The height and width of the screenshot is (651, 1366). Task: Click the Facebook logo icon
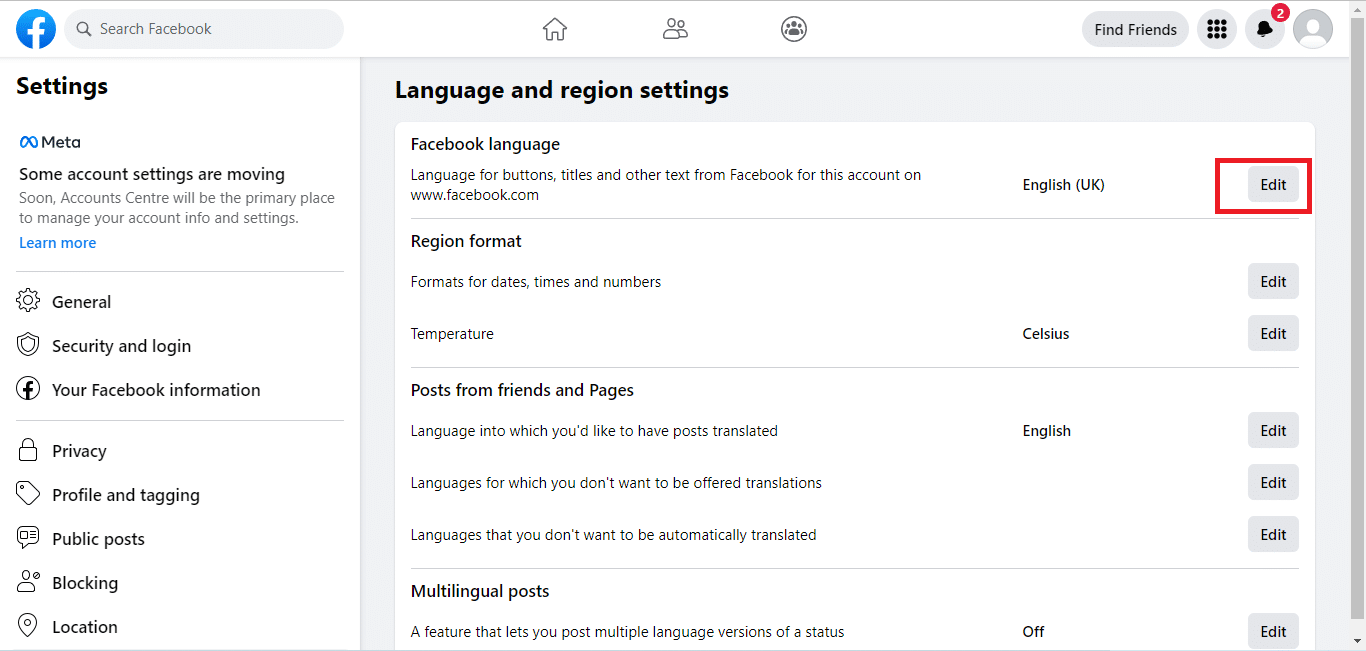click(x=36, y=29)
